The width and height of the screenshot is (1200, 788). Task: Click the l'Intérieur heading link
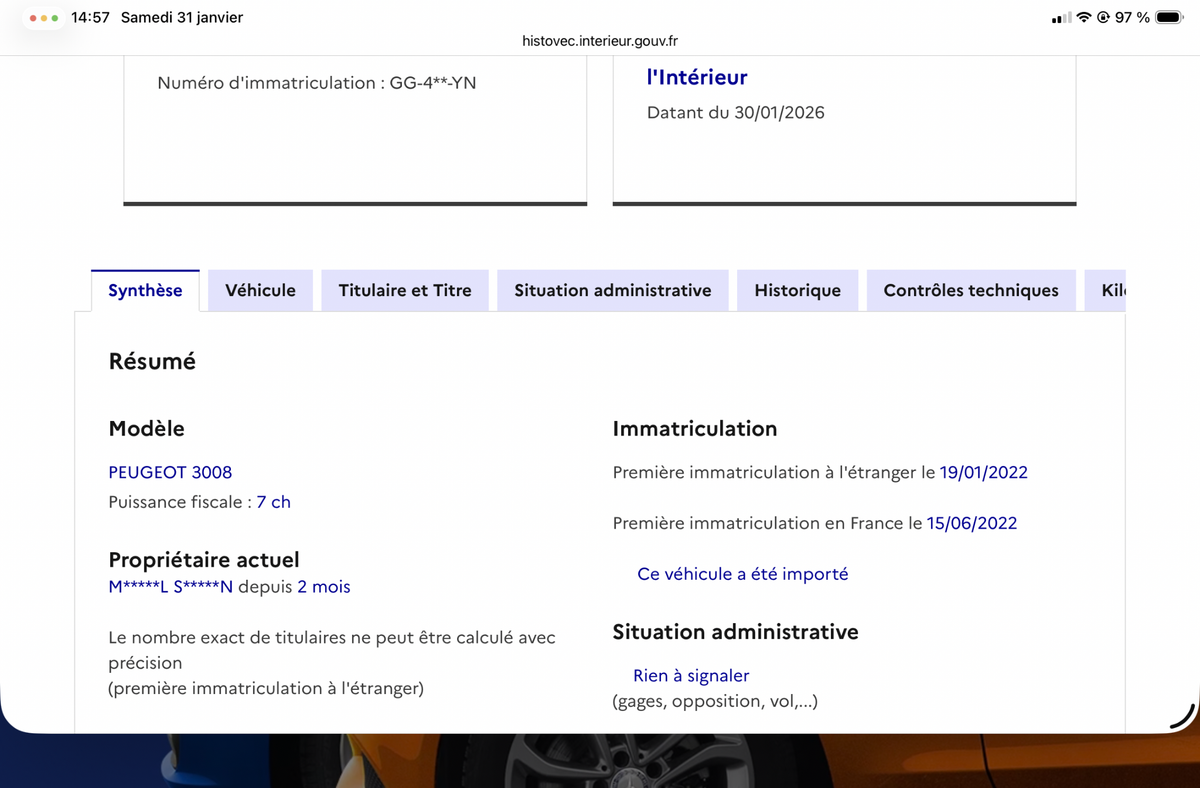[x=697, y=77]
